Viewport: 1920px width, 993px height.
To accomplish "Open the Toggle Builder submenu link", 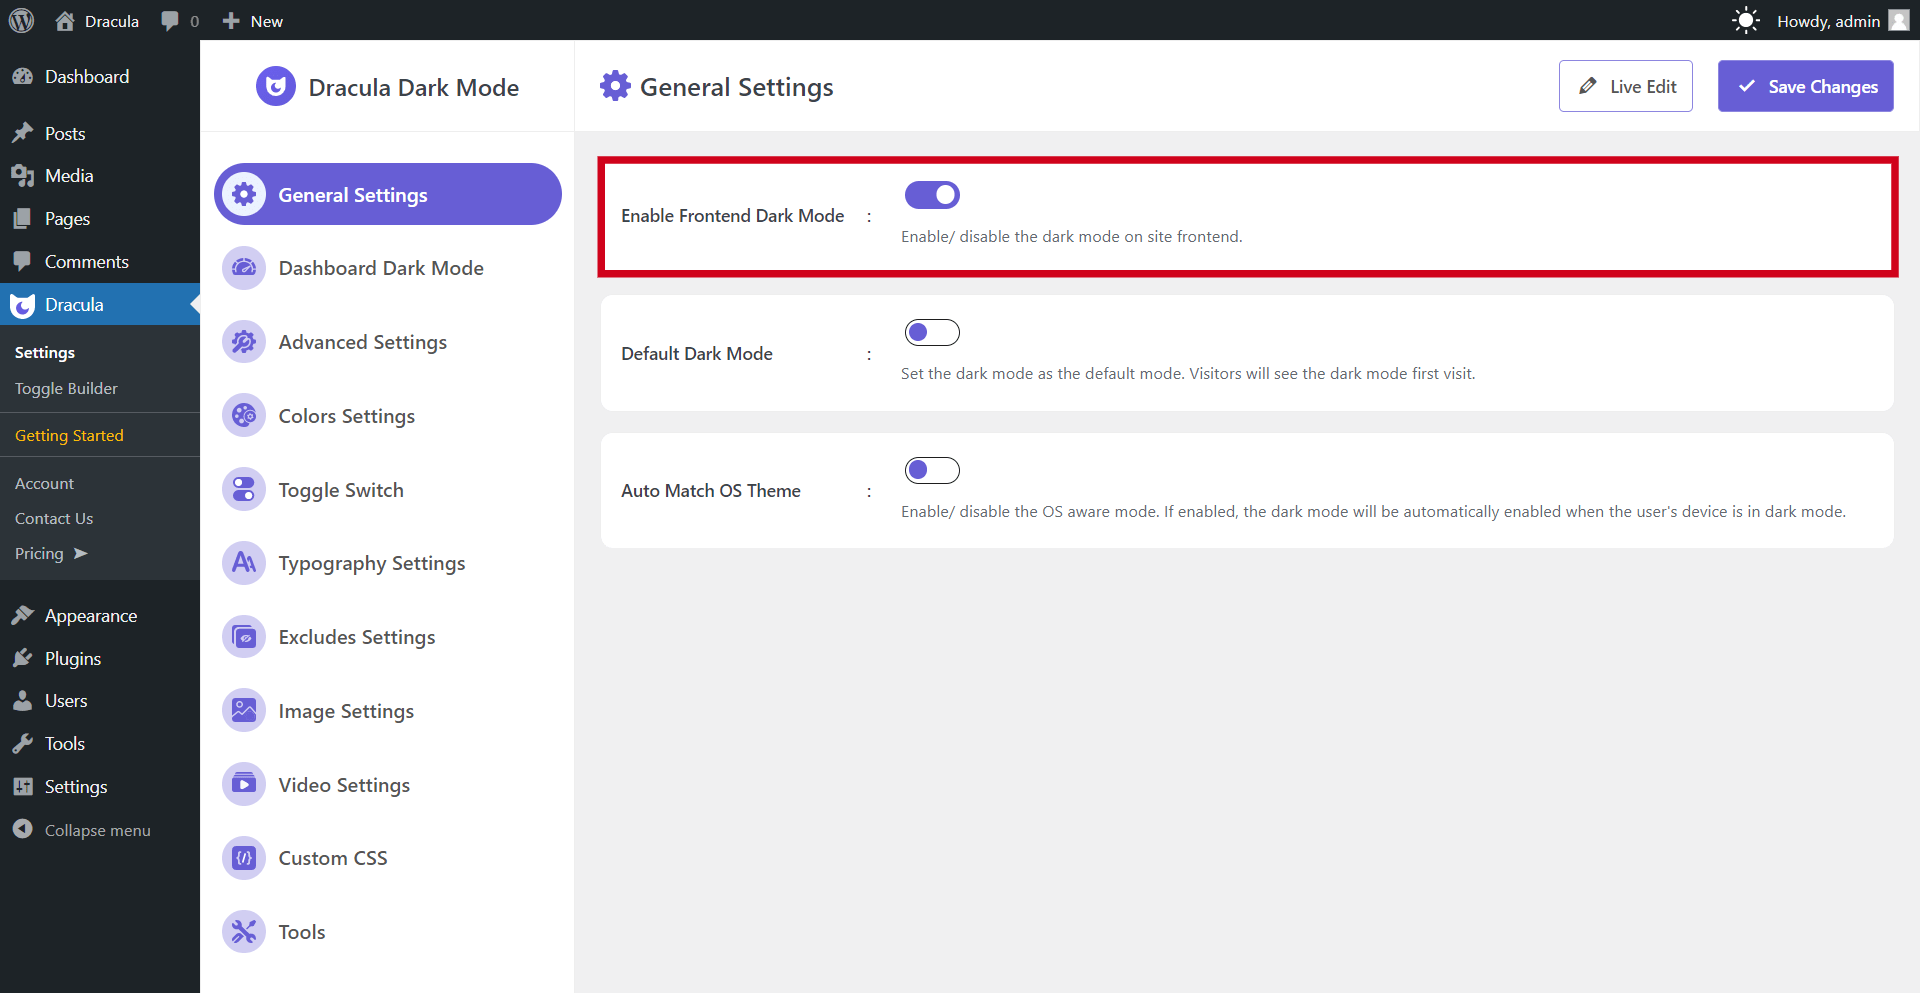I will point(66,389).
